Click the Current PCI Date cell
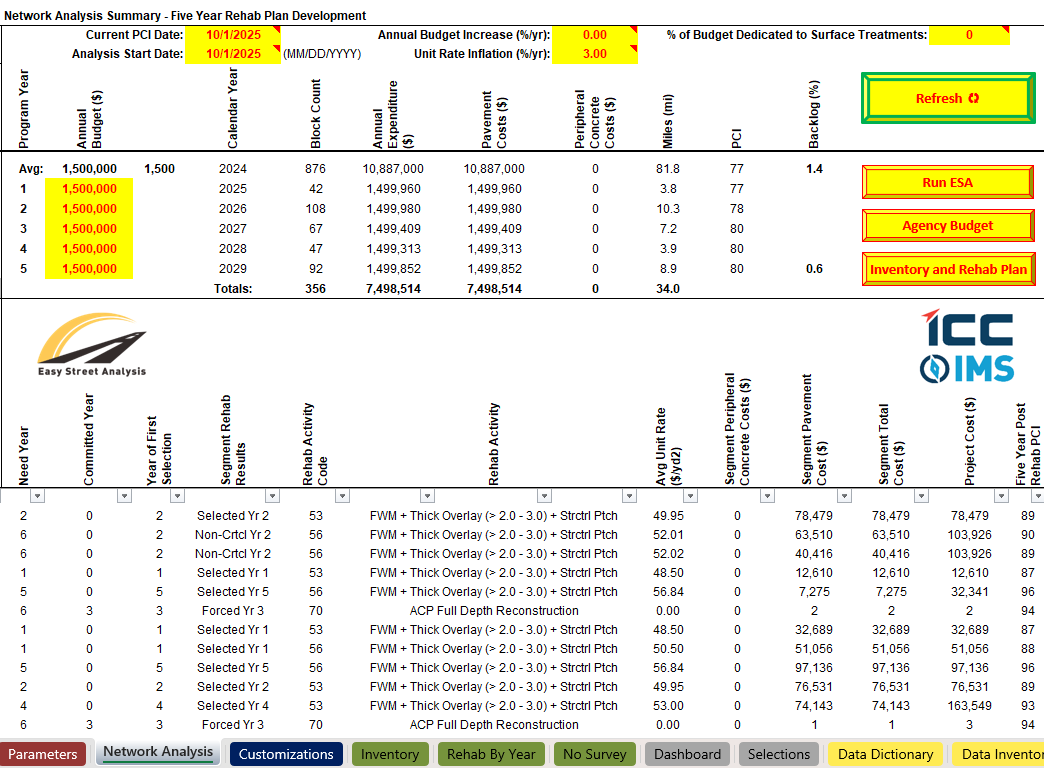 click(x=232, y=35)
